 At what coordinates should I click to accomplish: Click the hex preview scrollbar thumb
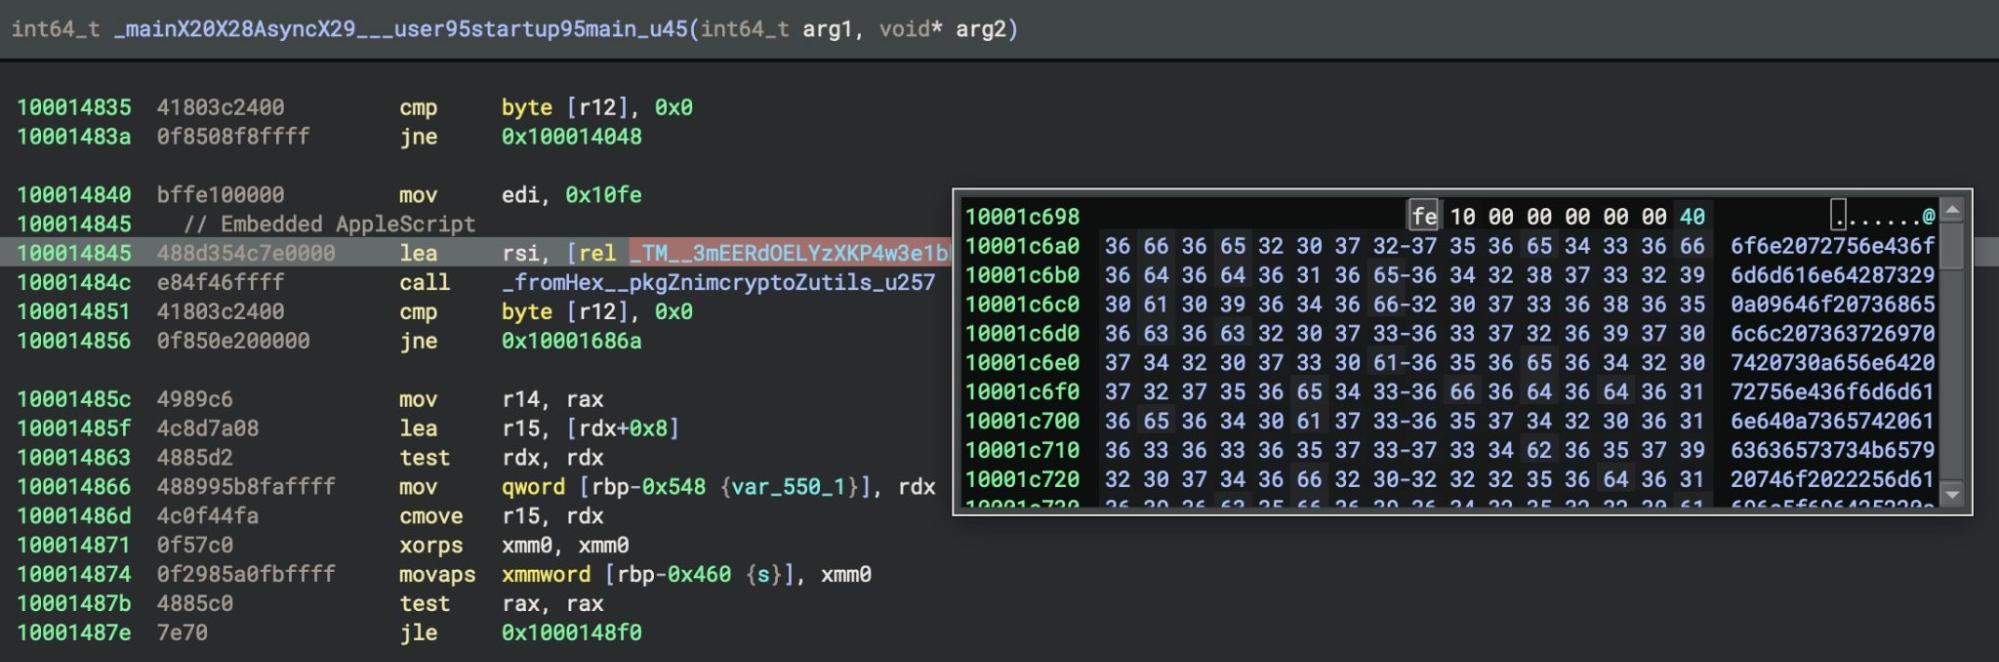pyautogui.click(x=1951, y=246)
